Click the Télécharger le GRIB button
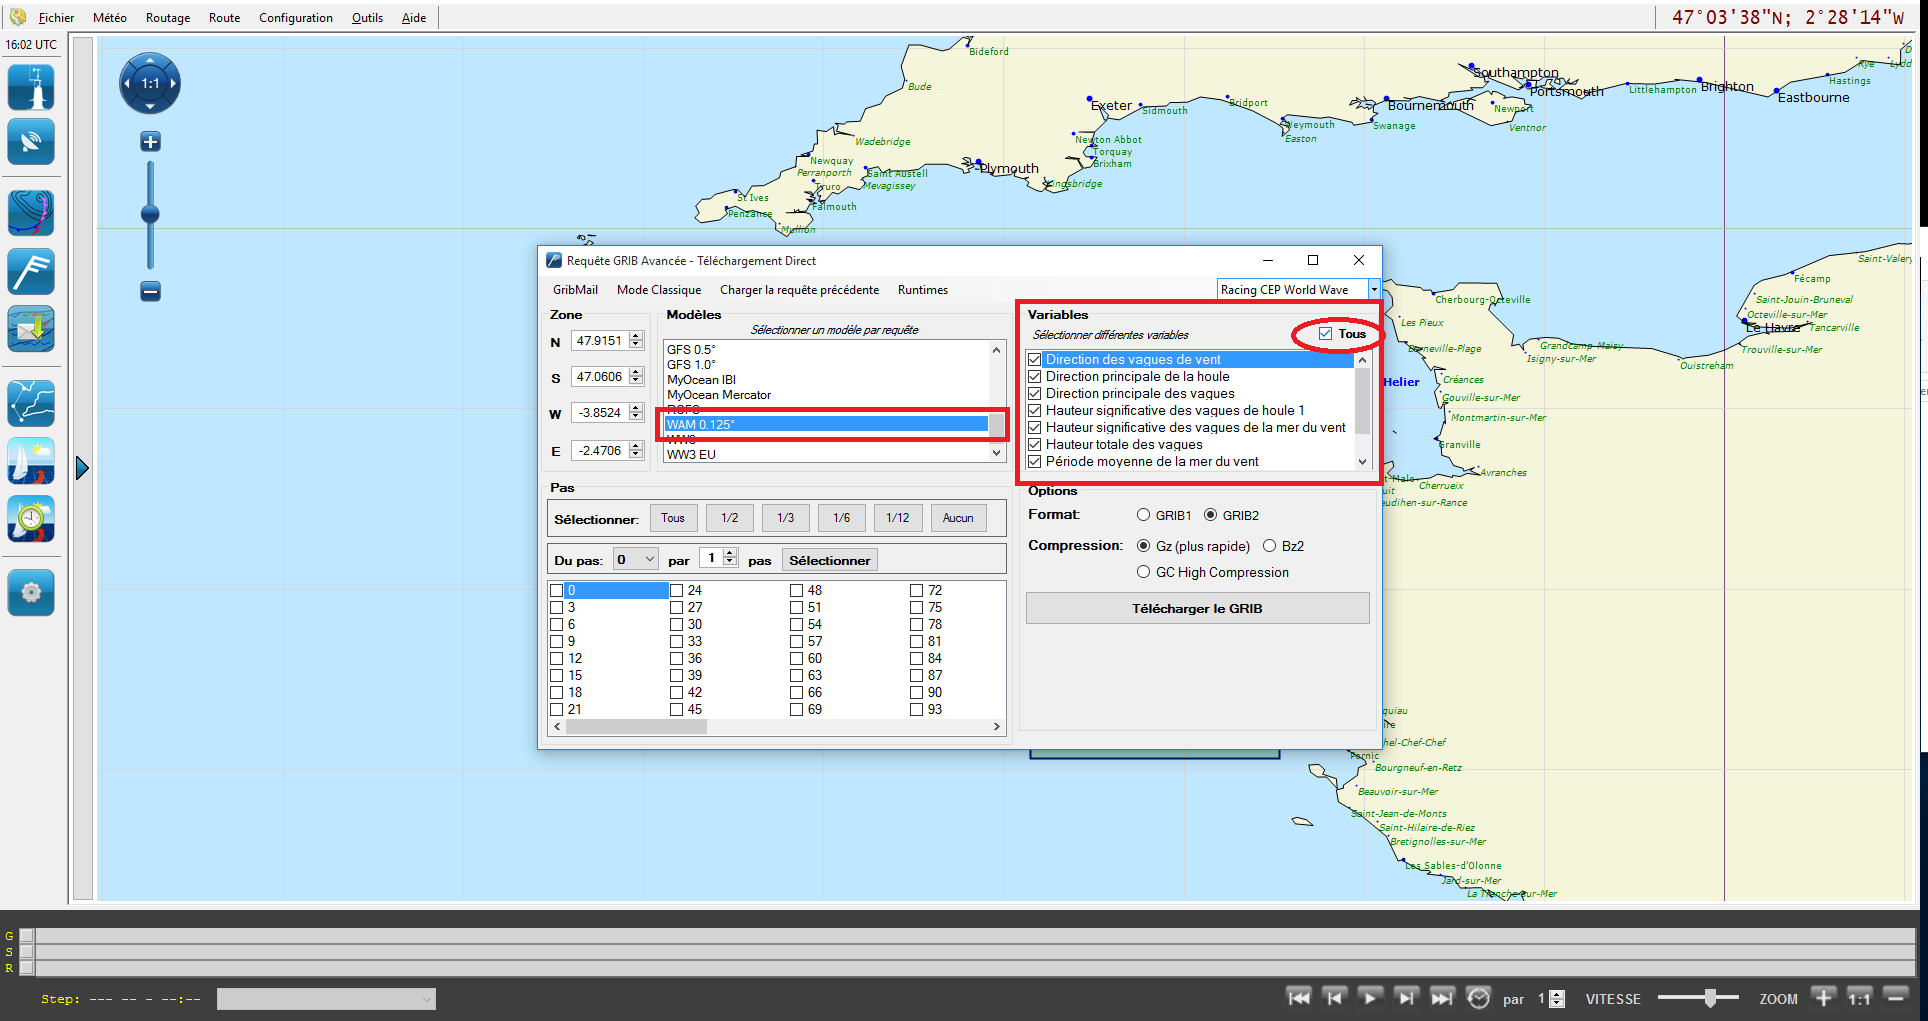This screenshot has height=1021, width=1928. [1197, 609]
